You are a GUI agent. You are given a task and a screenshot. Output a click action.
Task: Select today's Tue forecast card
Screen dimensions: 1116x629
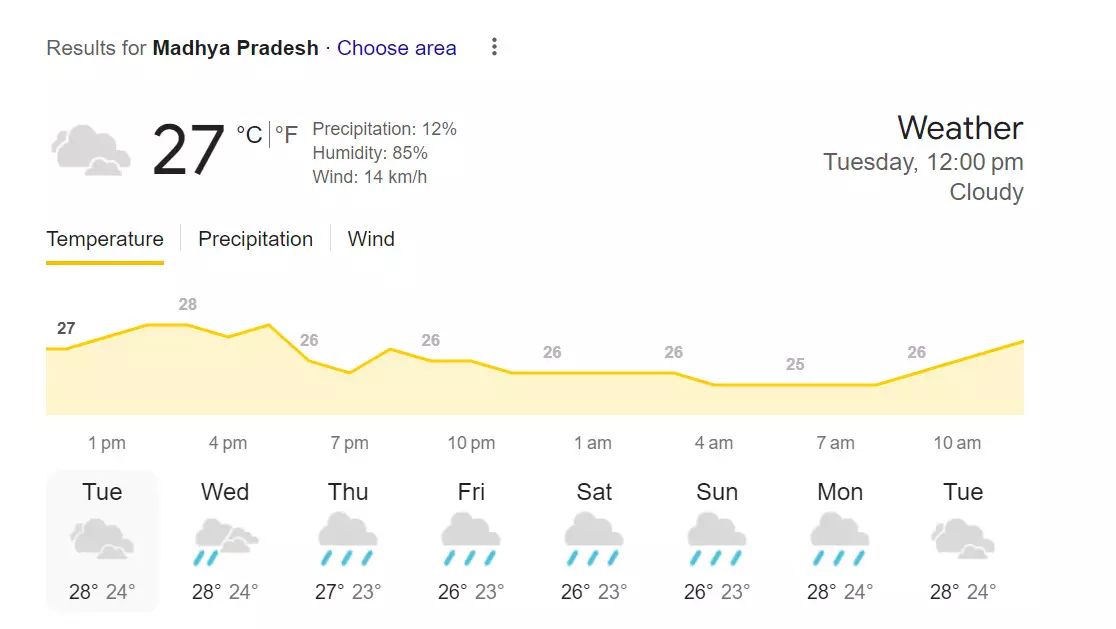[102, 540]
